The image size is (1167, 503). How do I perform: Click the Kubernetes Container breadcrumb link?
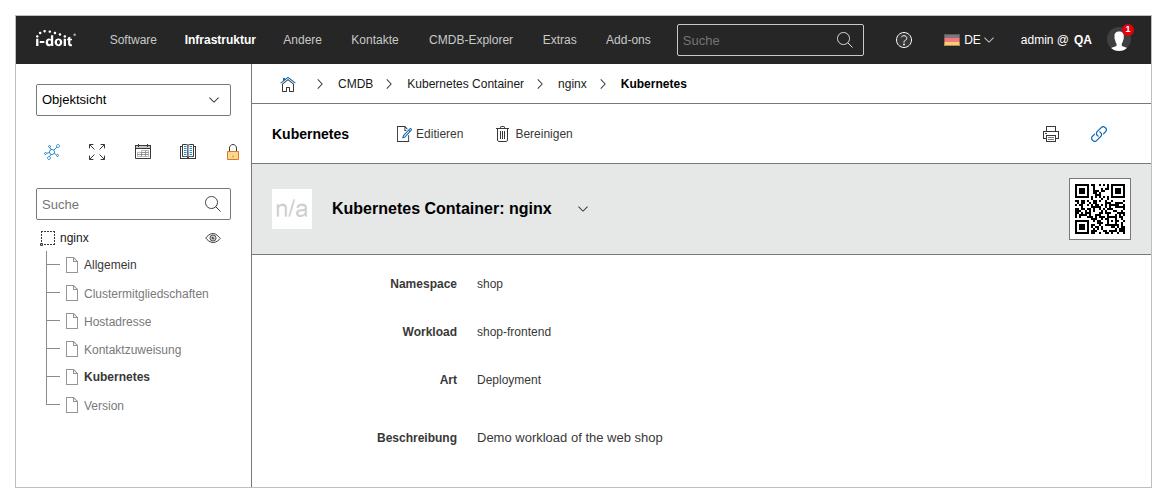point(465,84)
